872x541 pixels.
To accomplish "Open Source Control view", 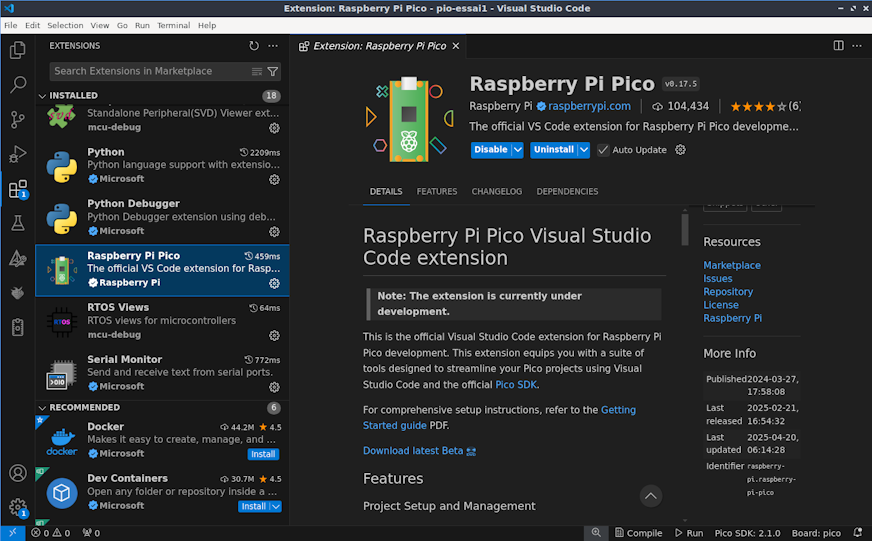I will pyautogui.click(x=18, y=119).
